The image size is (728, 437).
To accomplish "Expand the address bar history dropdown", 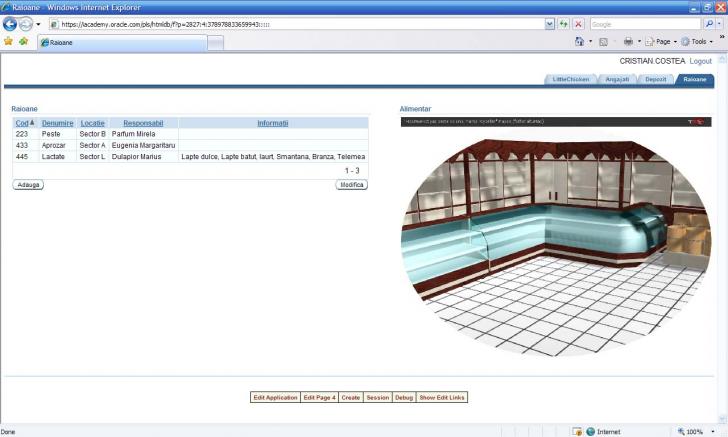I will pos(549,23).
